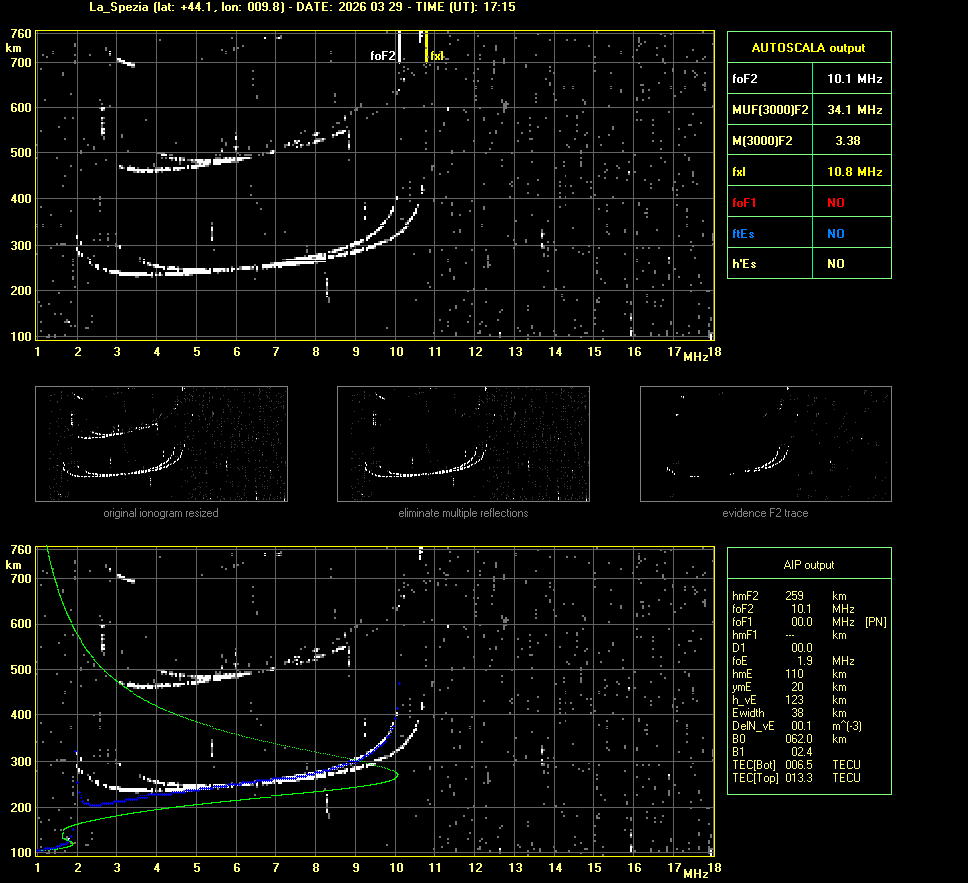Click the red foF1 label
Screen dimensions: 968x883
(745, 203)
